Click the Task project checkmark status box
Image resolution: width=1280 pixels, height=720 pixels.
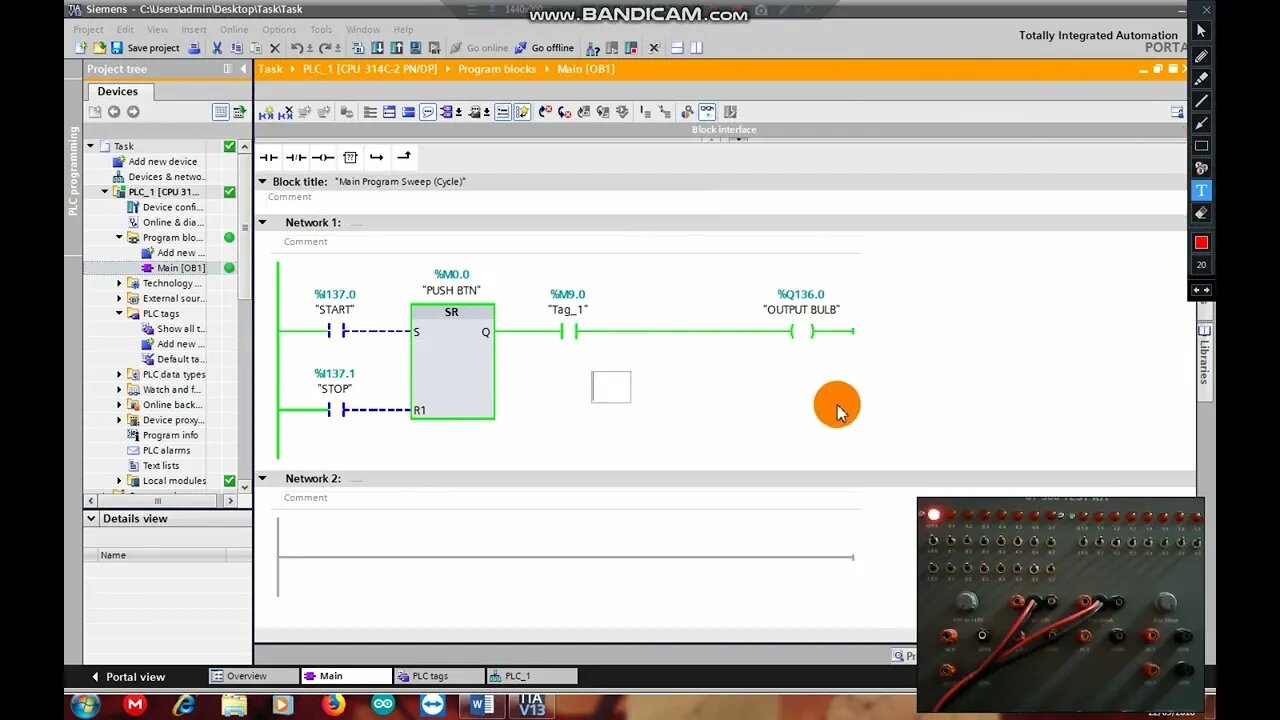[x=229, y=146]
